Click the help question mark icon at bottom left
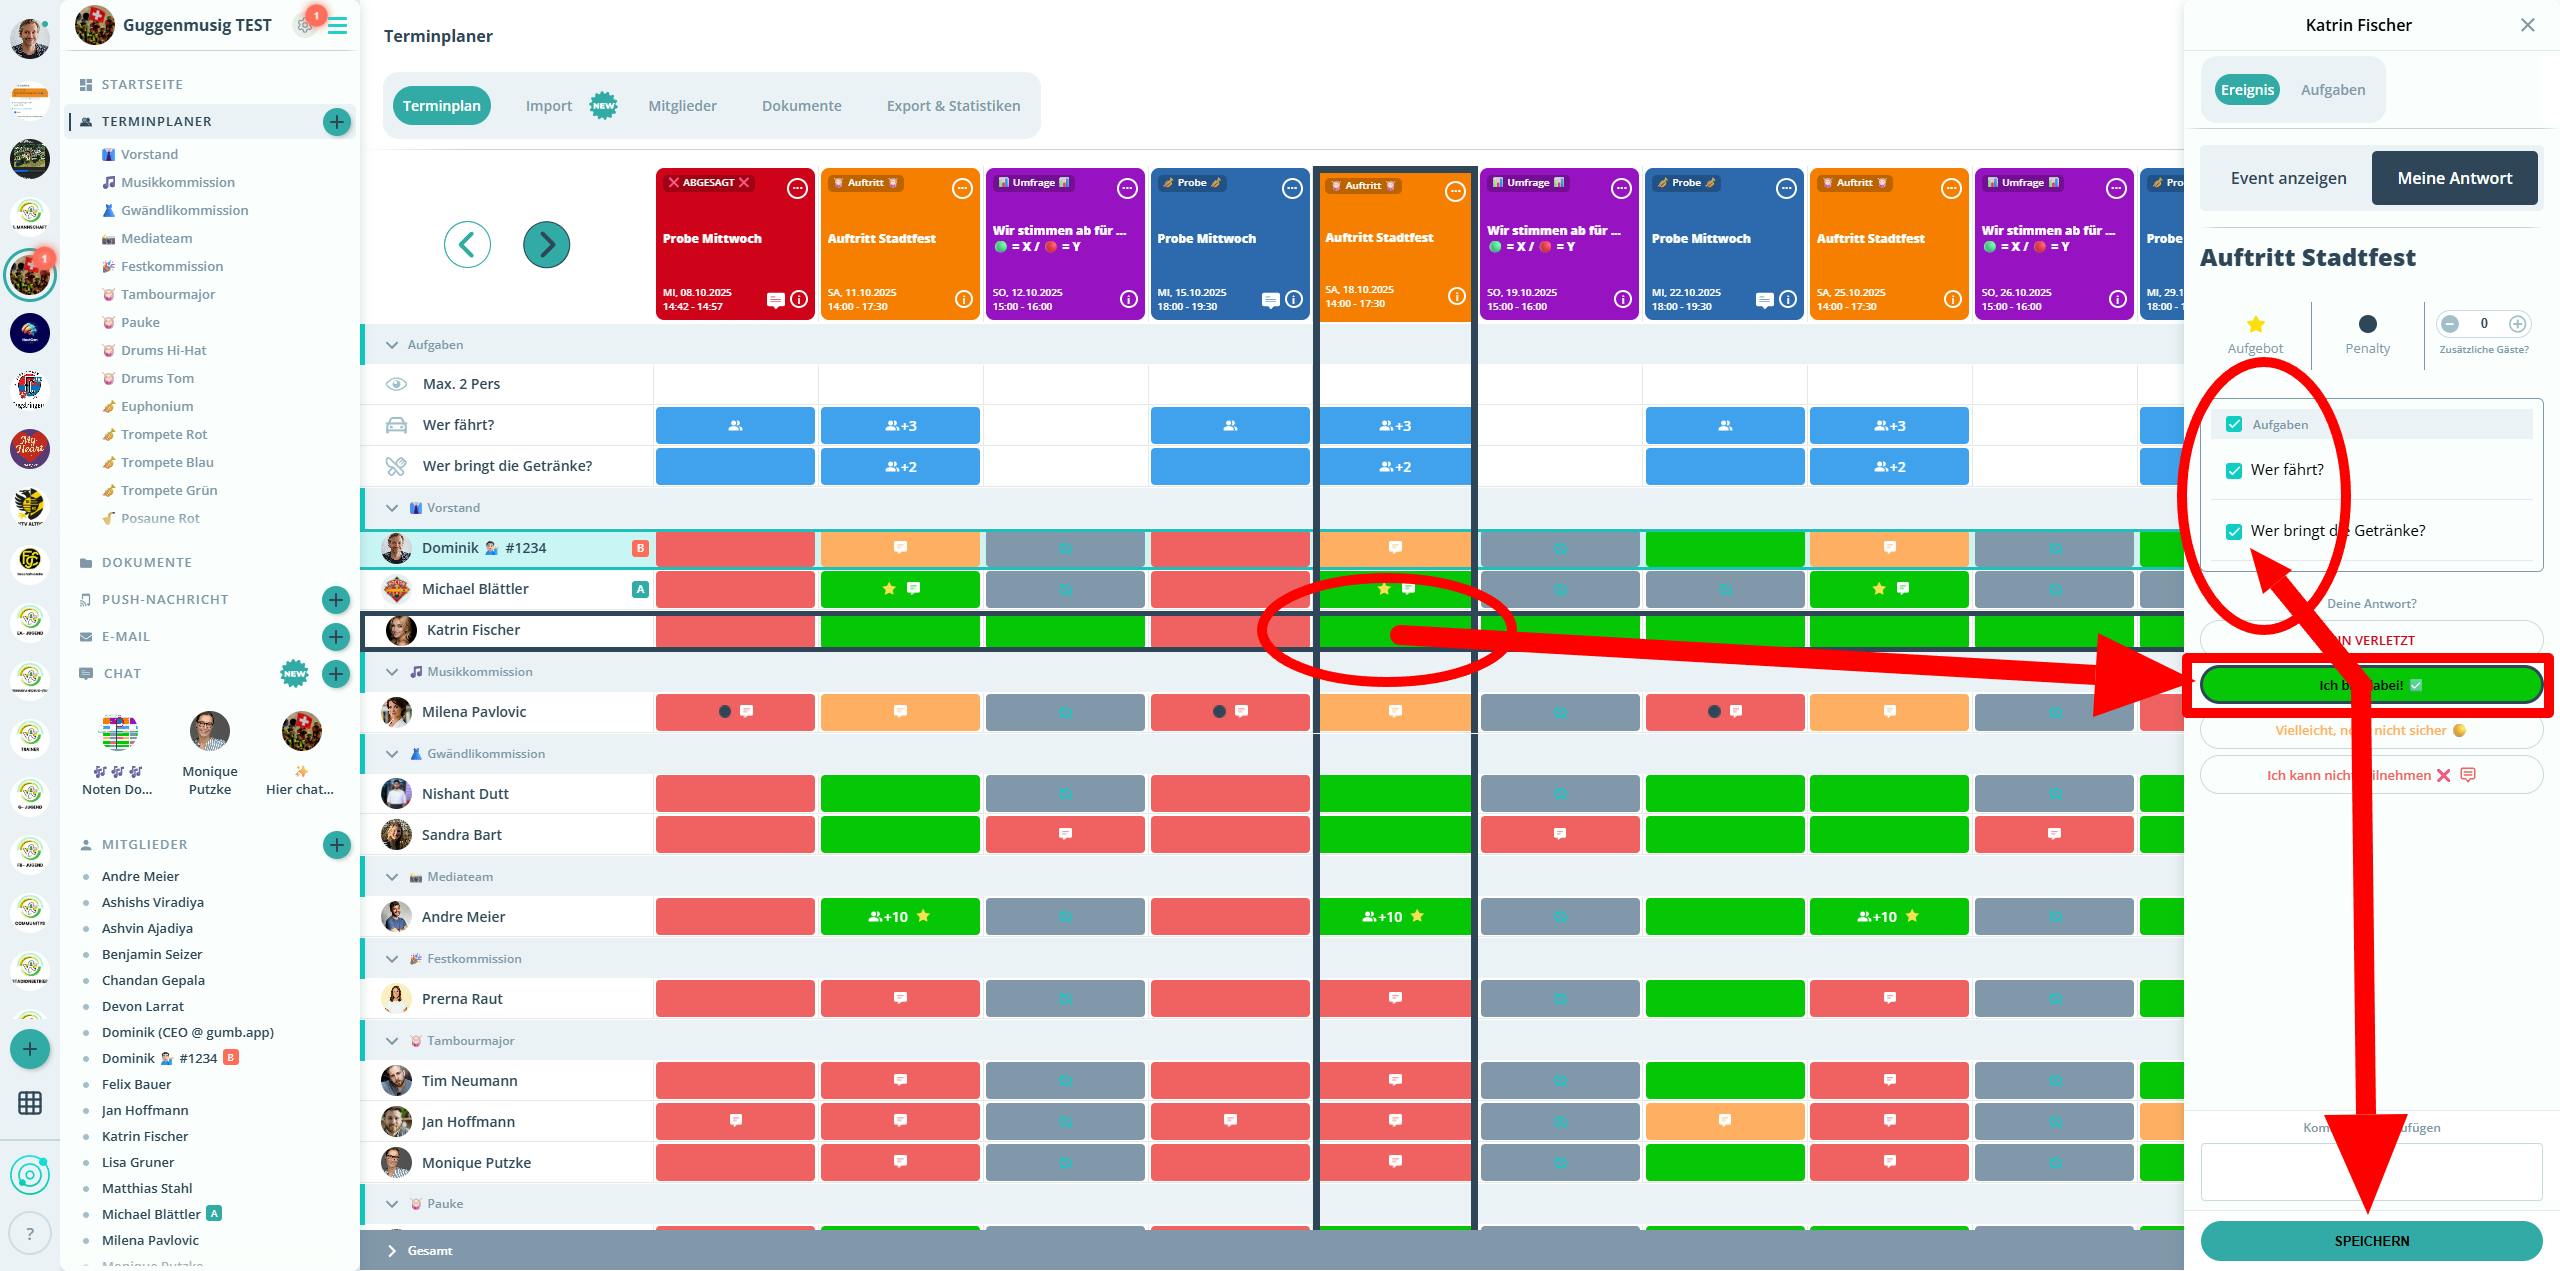Screen dimensions: 2560x1271 pos(30,1233)
